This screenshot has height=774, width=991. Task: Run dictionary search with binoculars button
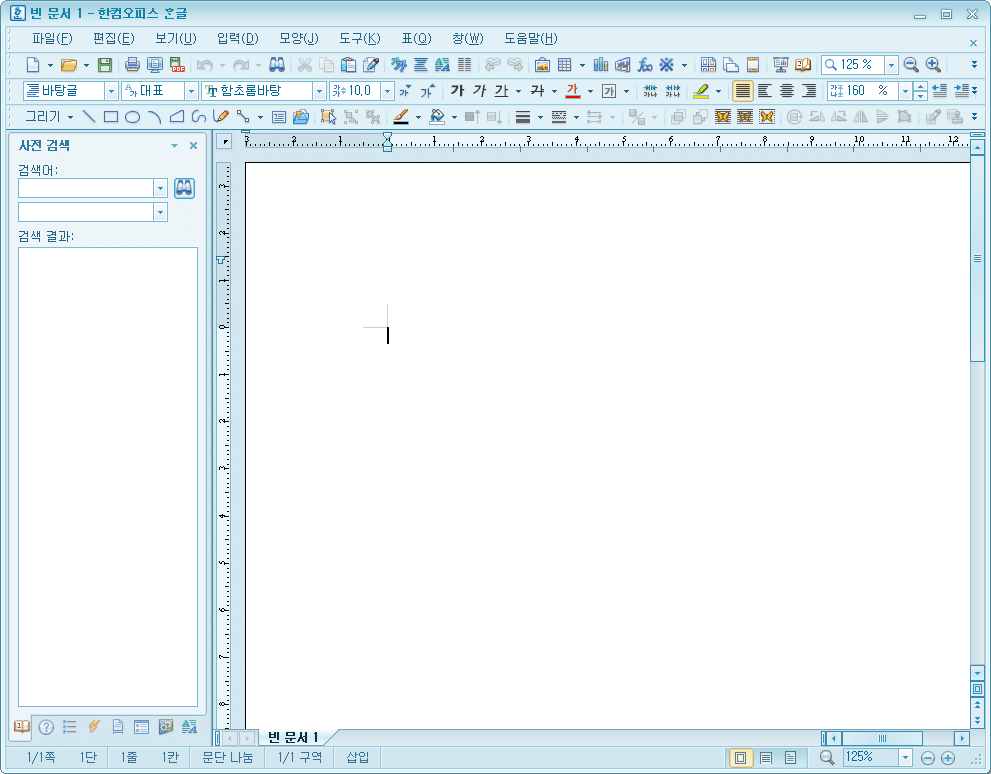(184, 188)
